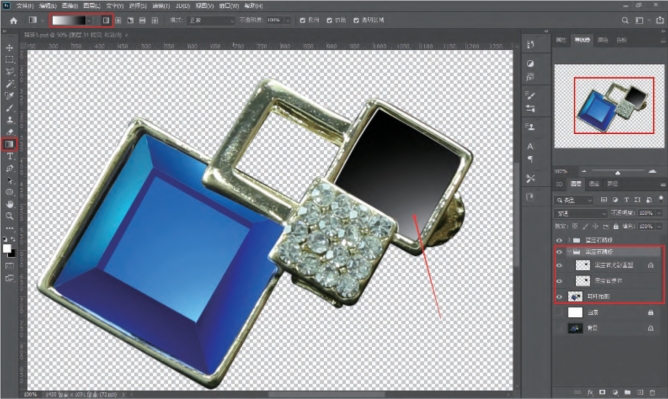Screen dimensions: 668x399
Task: Collapse the highlighted layer group
Action: [x=569, y=252]
